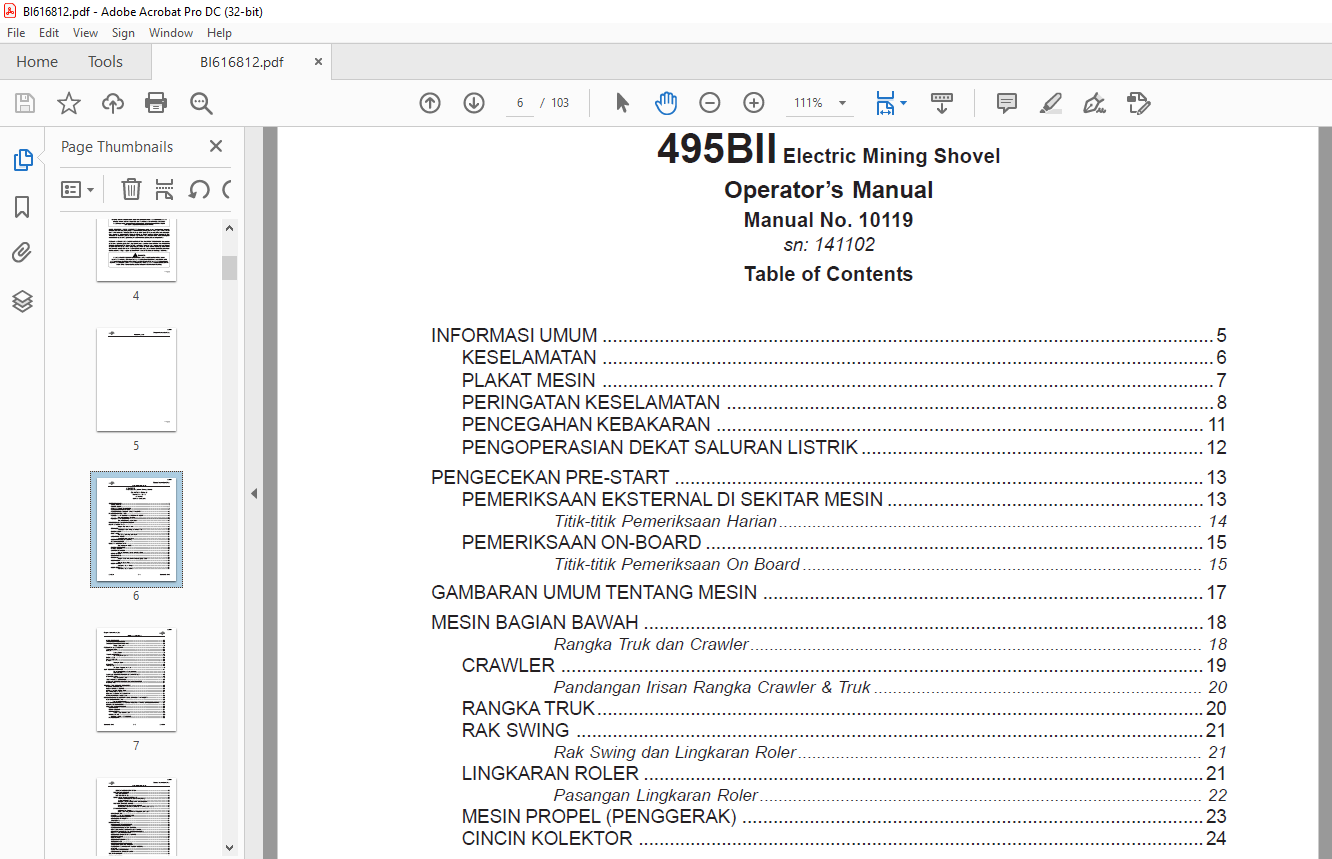Open the Window menu

pyautogui.click(x=171, y=33)
